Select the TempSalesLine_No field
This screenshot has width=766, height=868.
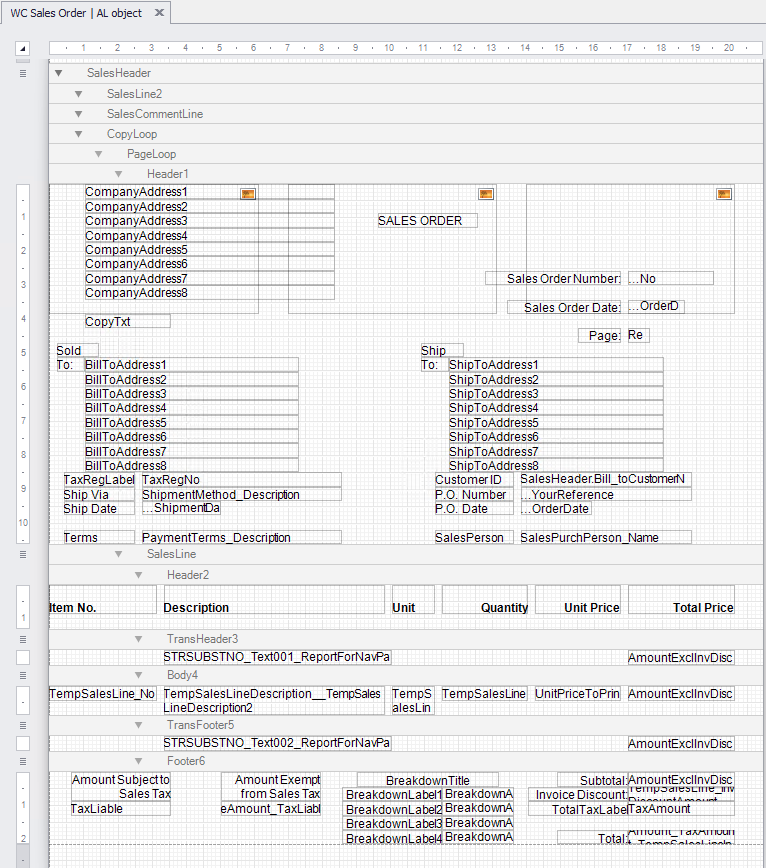103,694
